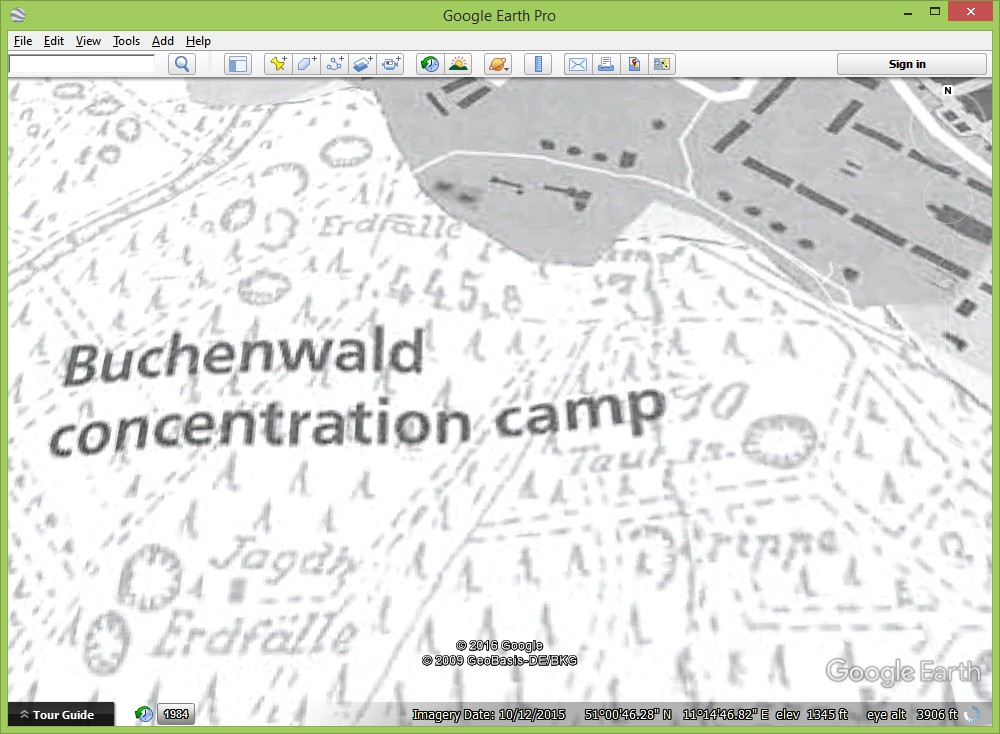
Task: Add an image overlay
Action: [x=362, y=64]
